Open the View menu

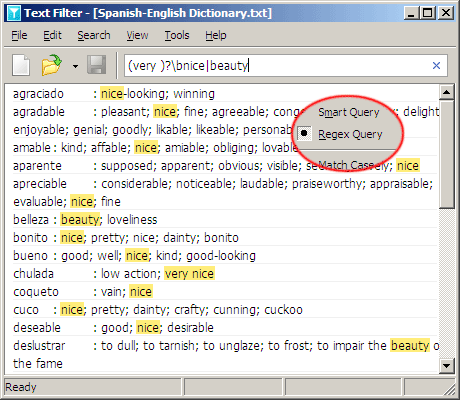pos(137,35)
